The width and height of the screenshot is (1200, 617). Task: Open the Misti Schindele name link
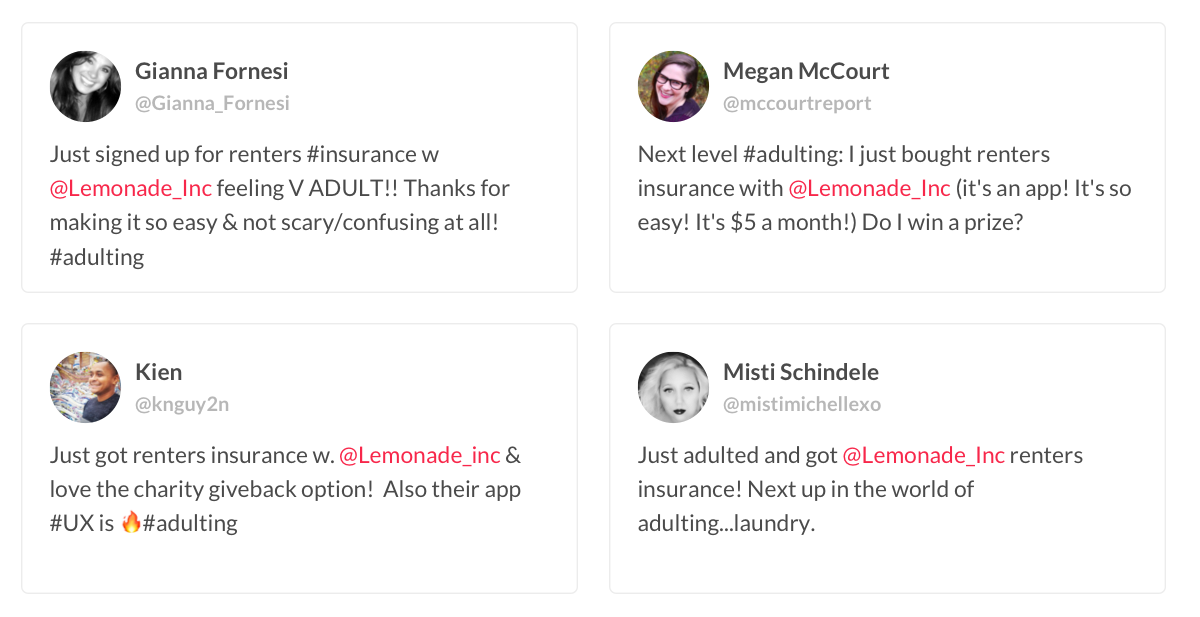pyautogui.click(x=800, y=372)
